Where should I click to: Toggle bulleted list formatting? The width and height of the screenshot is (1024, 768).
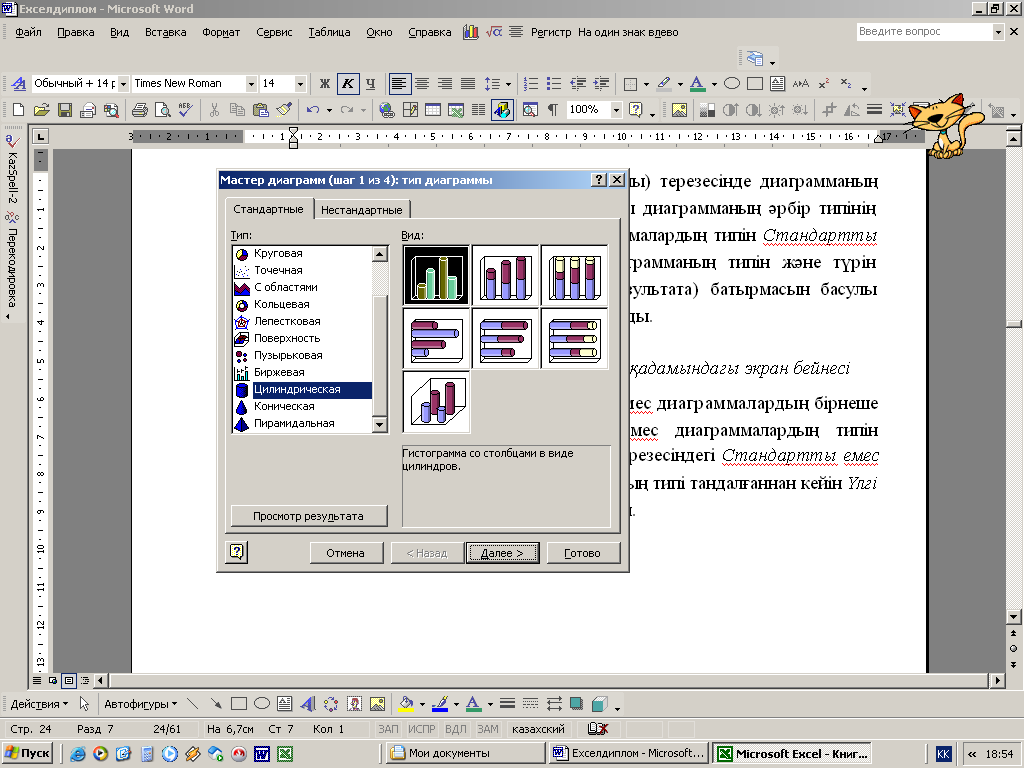click(554, 84)
